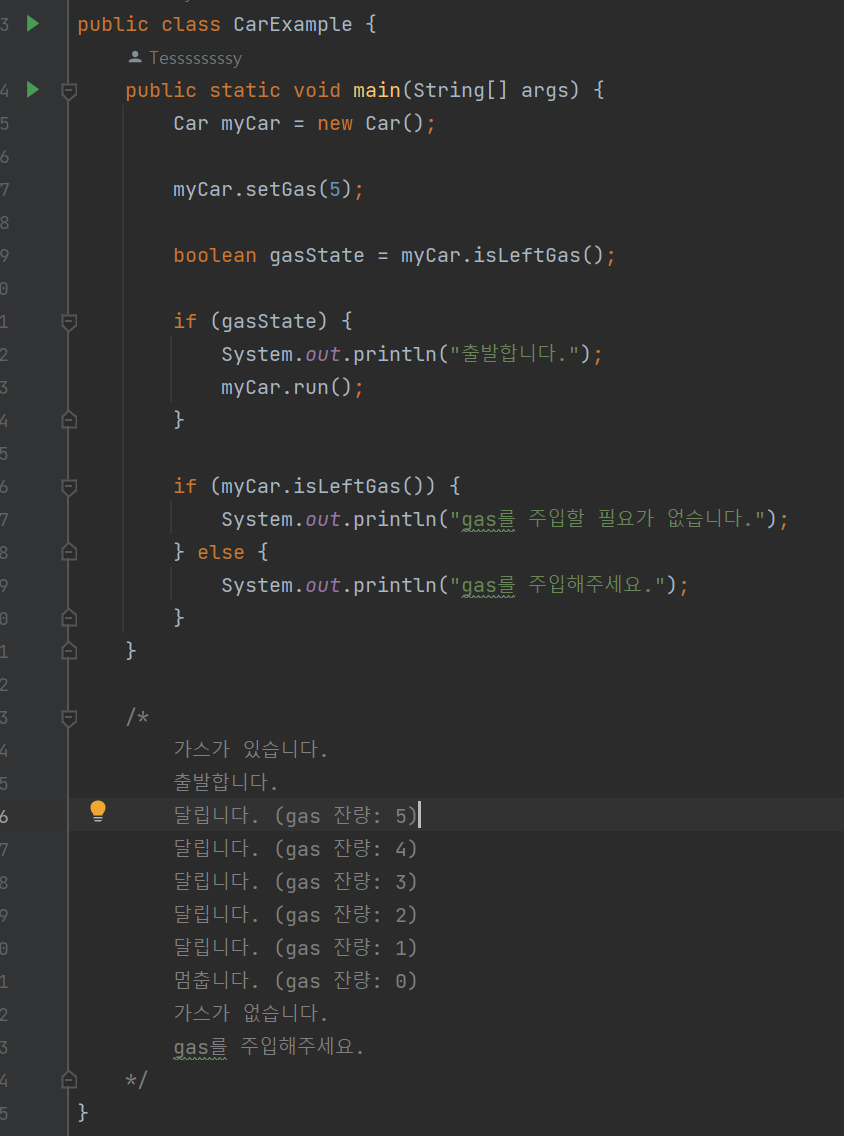This screenshot has width=844, height=1136.
Task: Click the author icon beside Tessssssssy
Action: click(134, 57)
